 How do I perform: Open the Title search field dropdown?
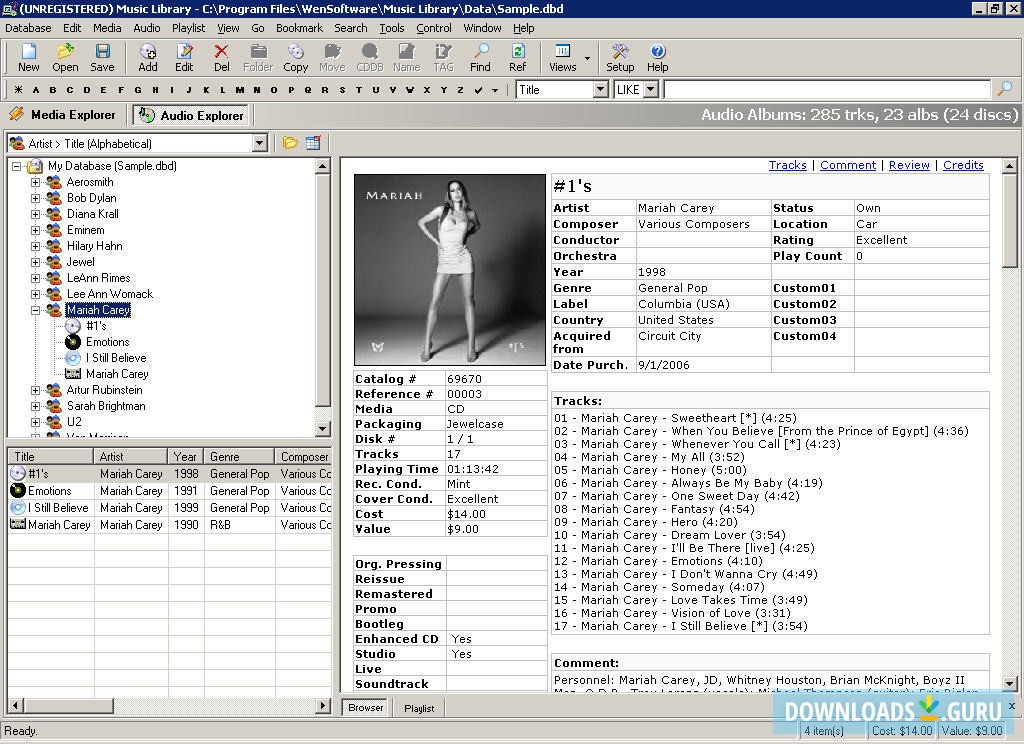click(x=601, y=89)
